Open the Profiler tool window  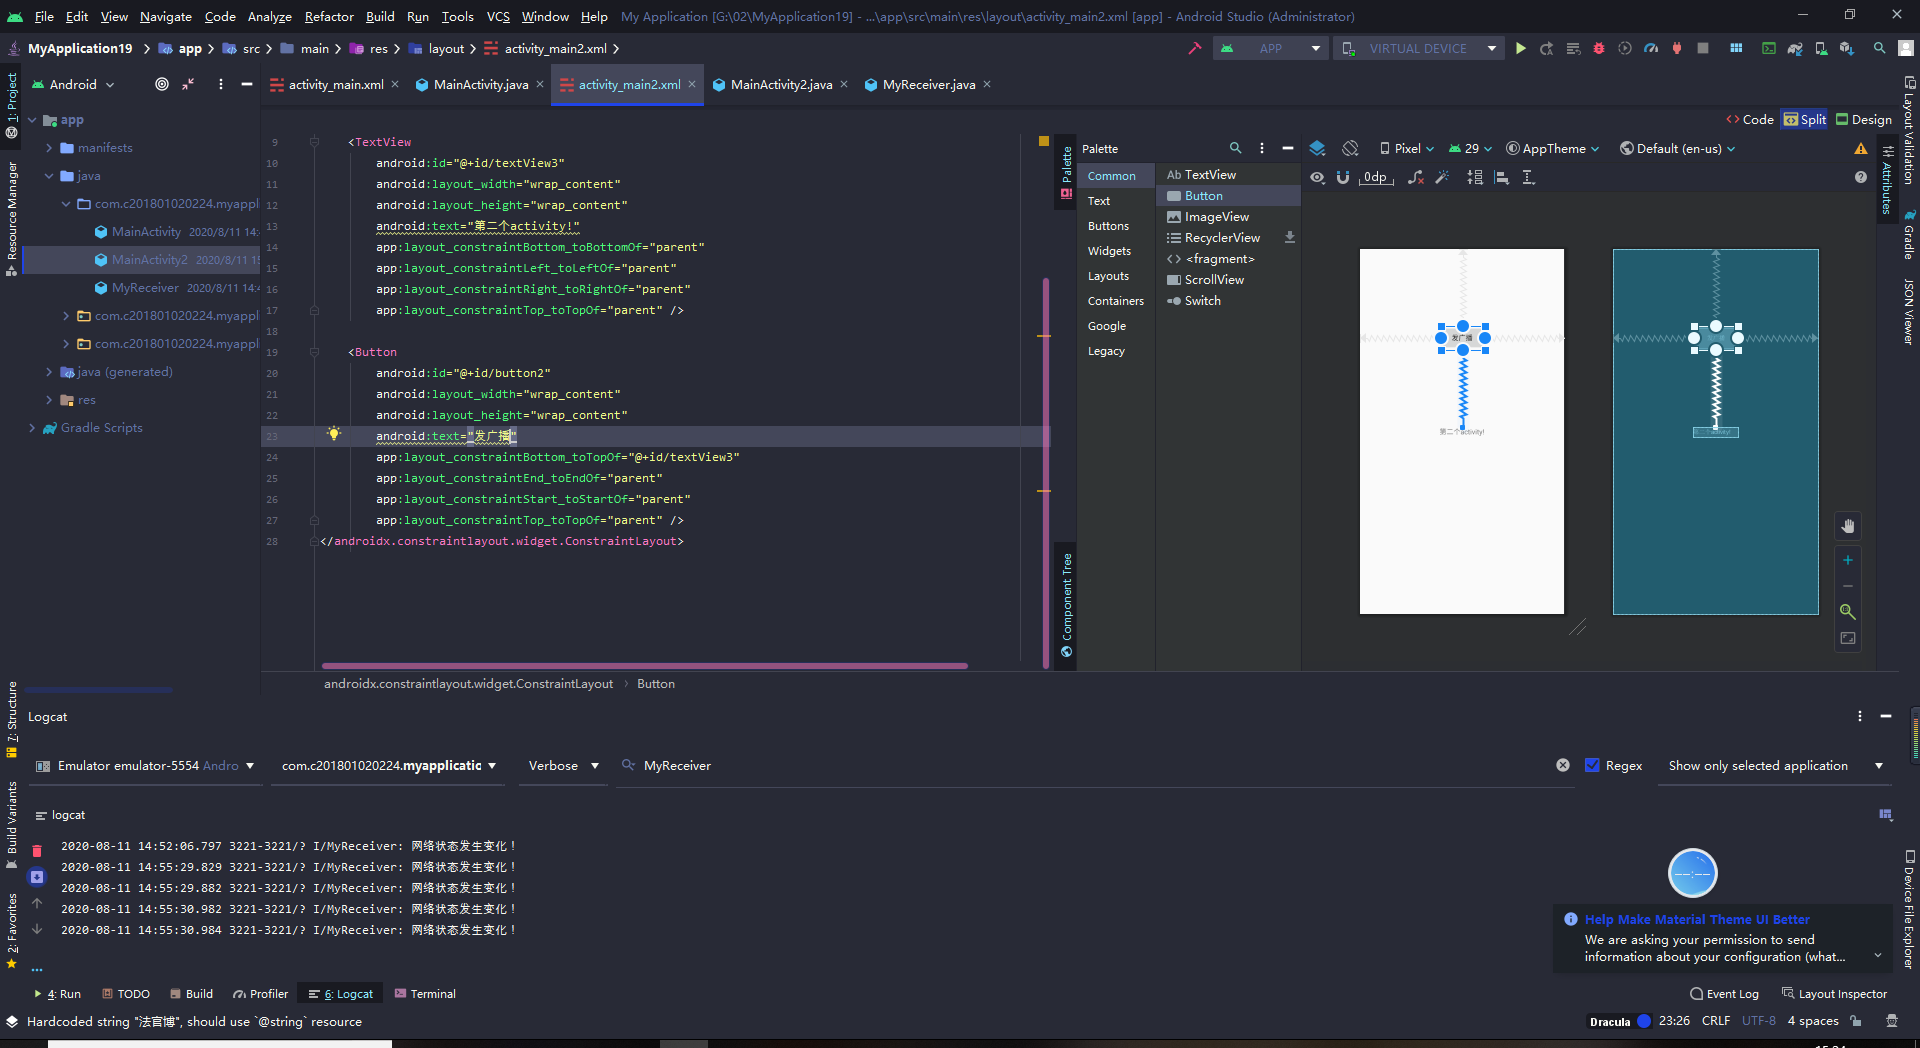pyautogui.click(x=261, y=993)
